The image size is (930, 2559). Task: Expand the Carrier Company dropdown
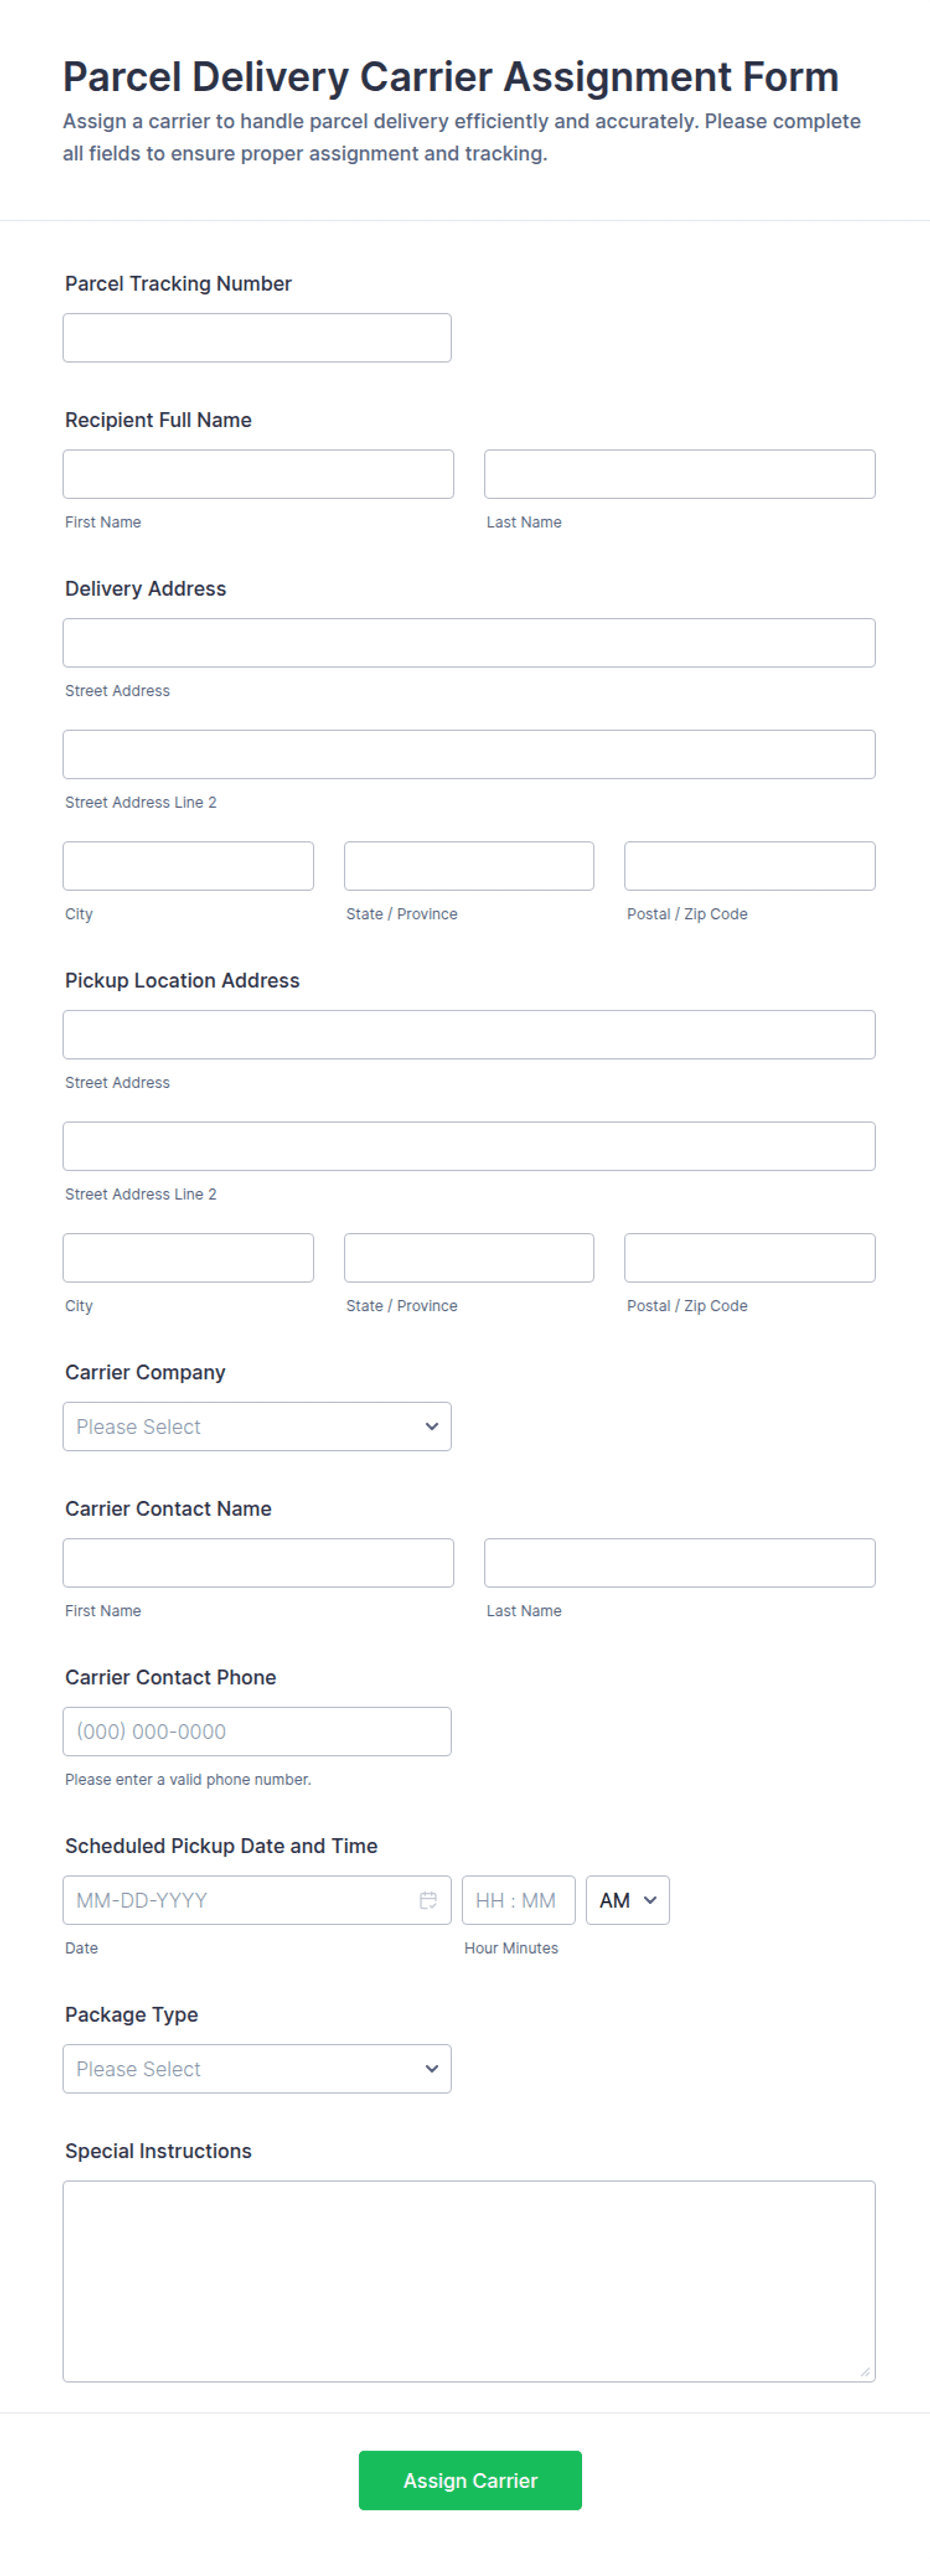pos(257,1426)
